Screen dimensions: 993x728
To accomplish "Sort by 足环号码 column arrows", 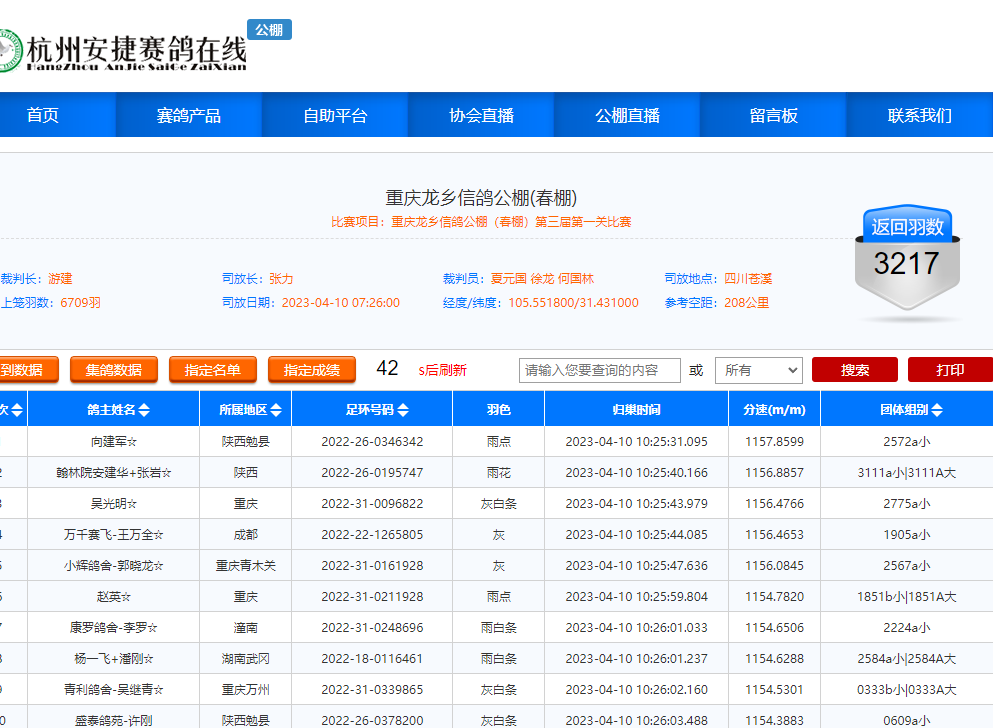I will click(402, 410).
